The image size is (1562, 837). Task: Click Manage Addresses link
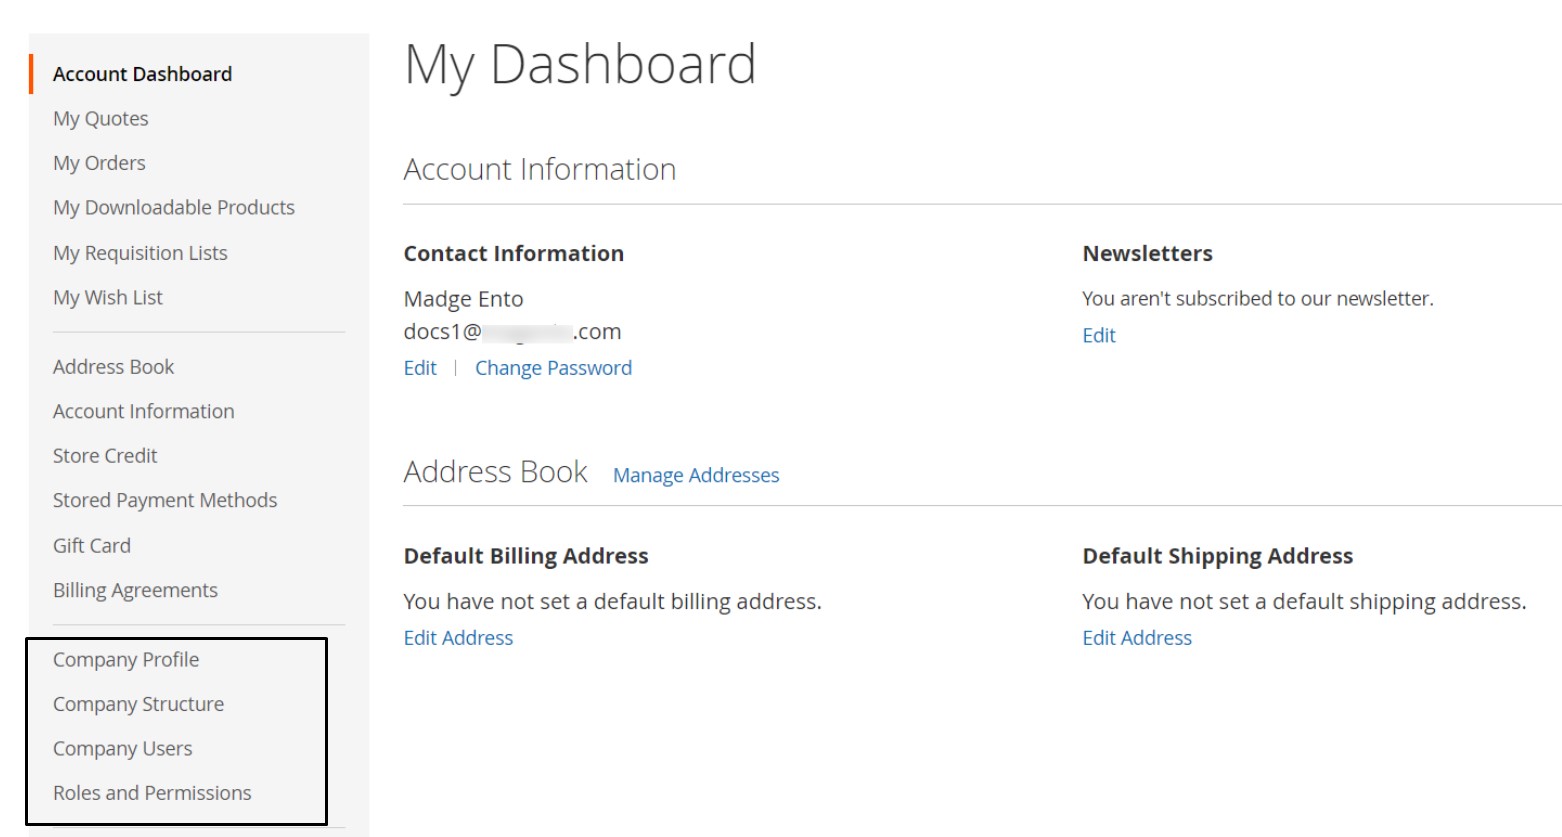click(696, 475)
